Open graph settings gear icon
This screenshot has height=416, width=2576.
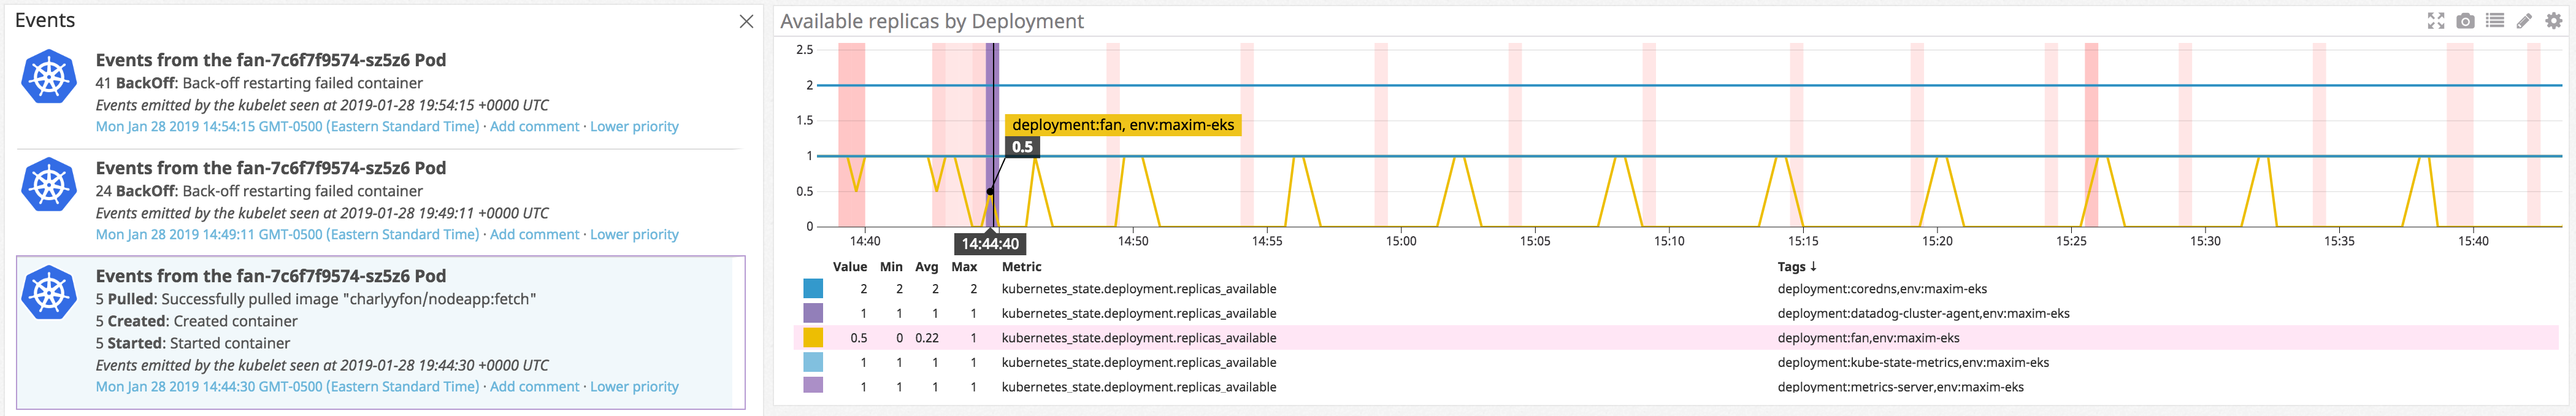click(2553, 21)
